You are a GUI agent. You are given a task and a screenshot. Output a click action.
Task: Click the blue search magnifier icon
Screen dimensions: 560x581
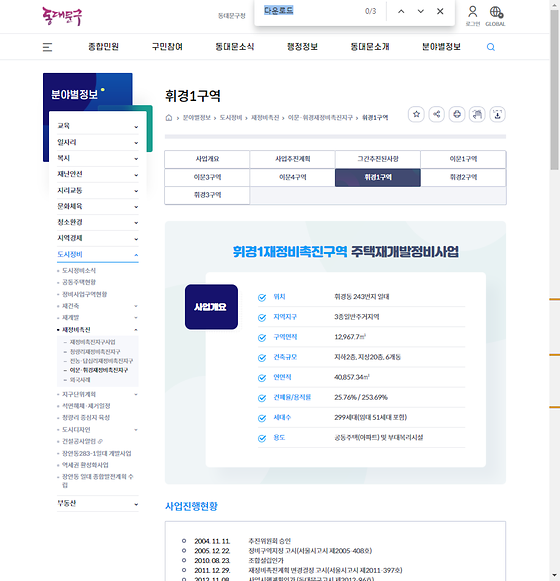click(491, 47)
